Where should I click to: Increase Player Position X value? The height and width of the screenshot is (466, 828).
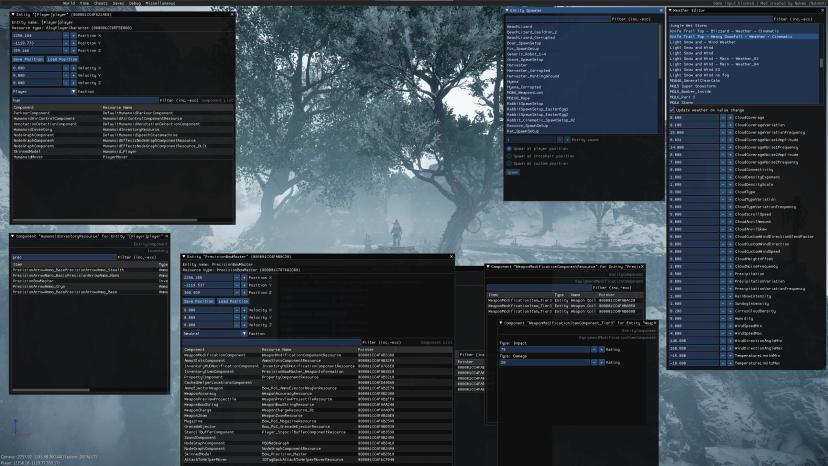[x=73, y=35]
